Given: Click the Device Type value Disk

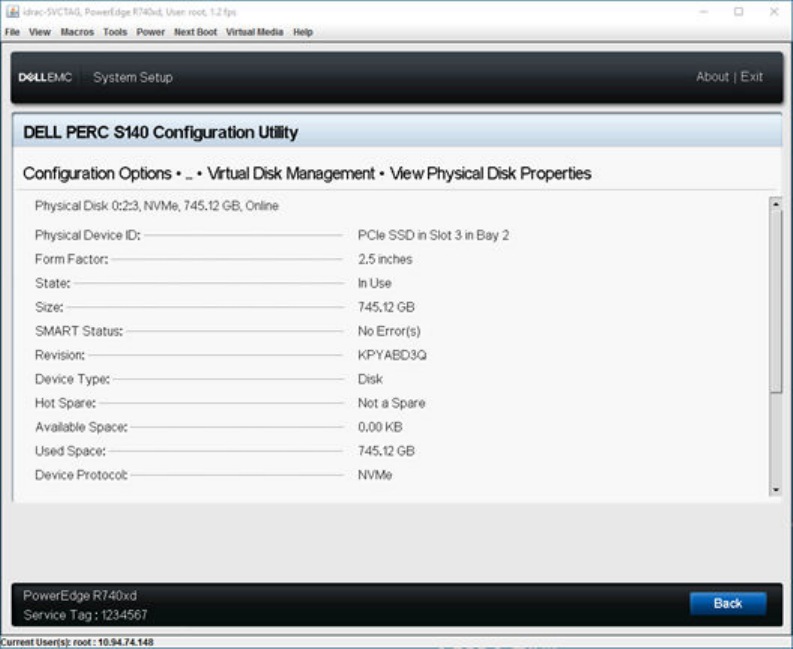Looking at the screenshot, I should click(x=370, y=379).
